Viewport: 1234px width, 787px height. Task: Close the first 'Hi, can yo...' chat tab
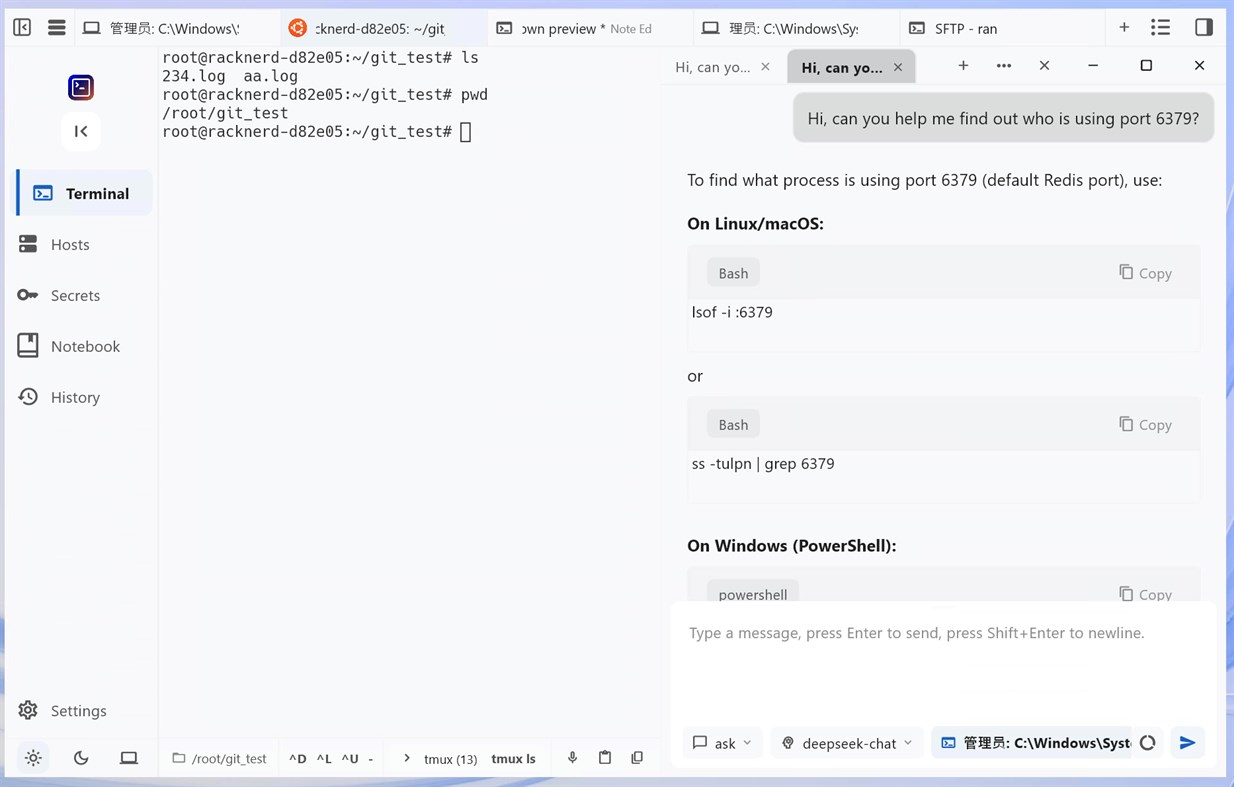pos(766,67)
